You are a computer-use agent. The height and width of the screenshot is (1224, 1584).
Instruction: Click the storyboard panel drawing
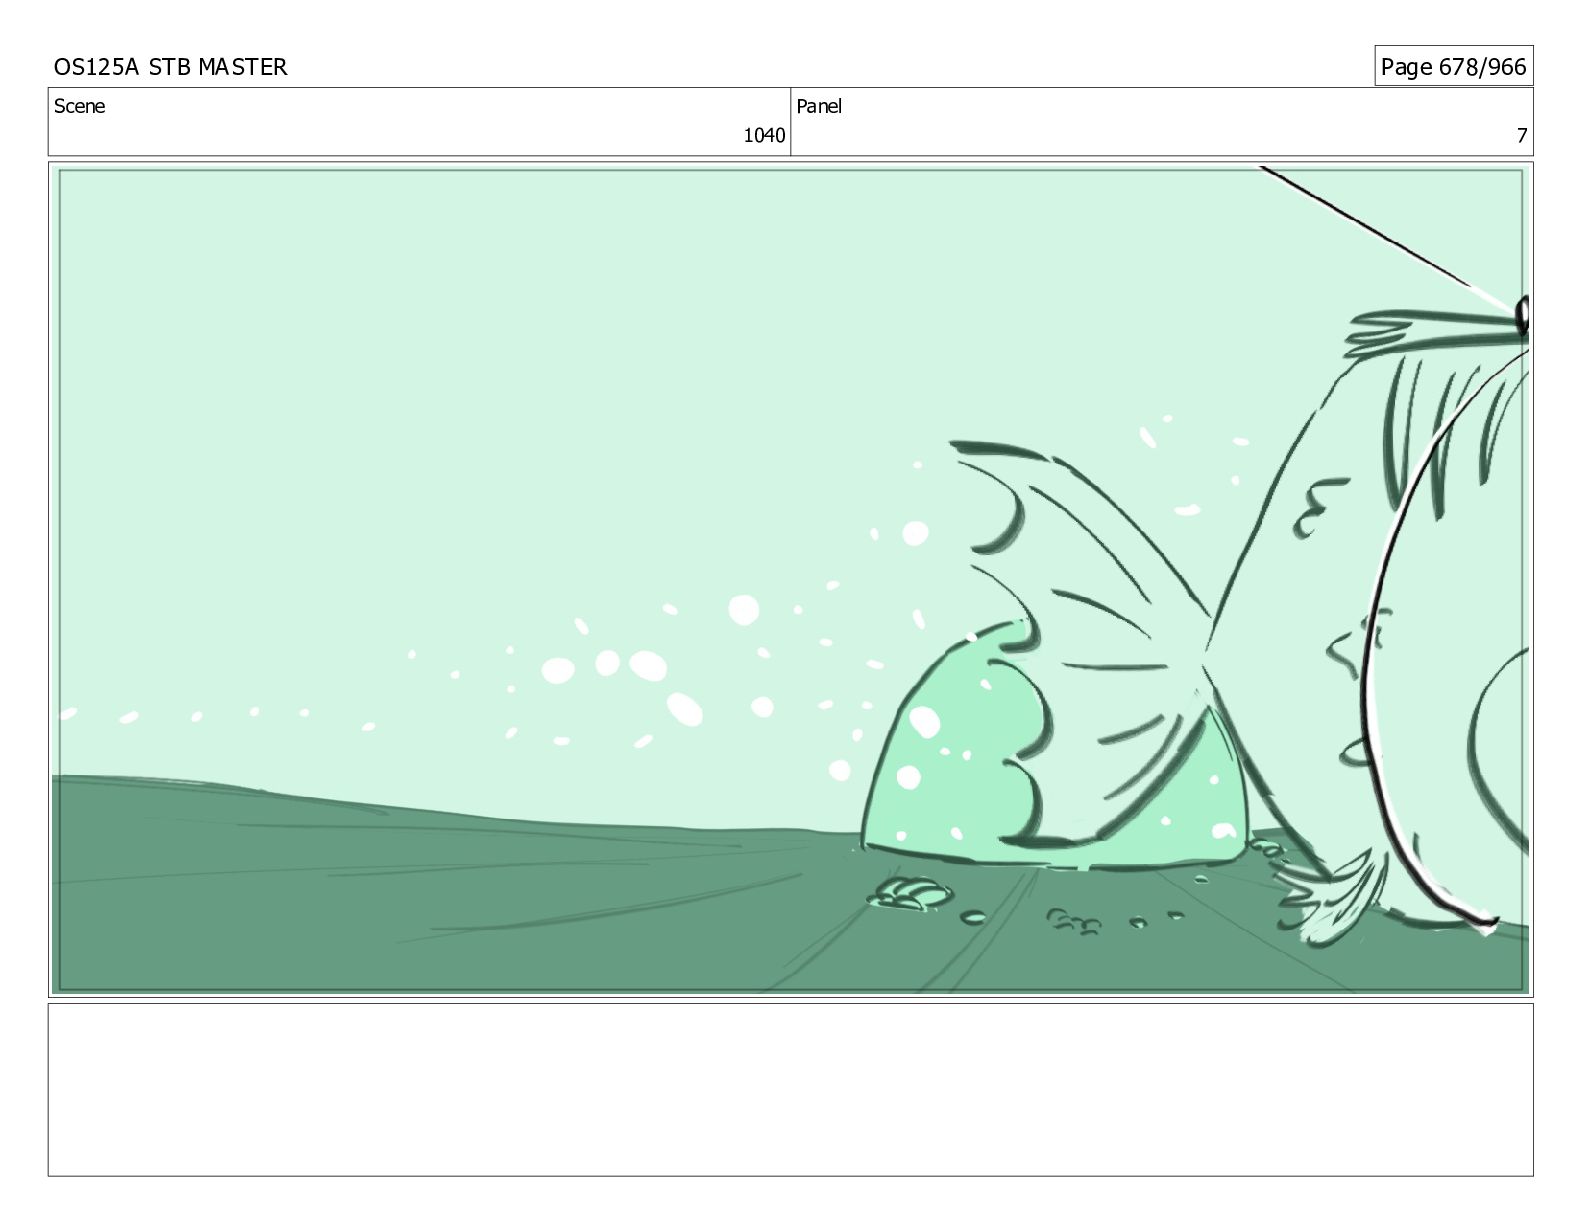(x=790, y=579)
